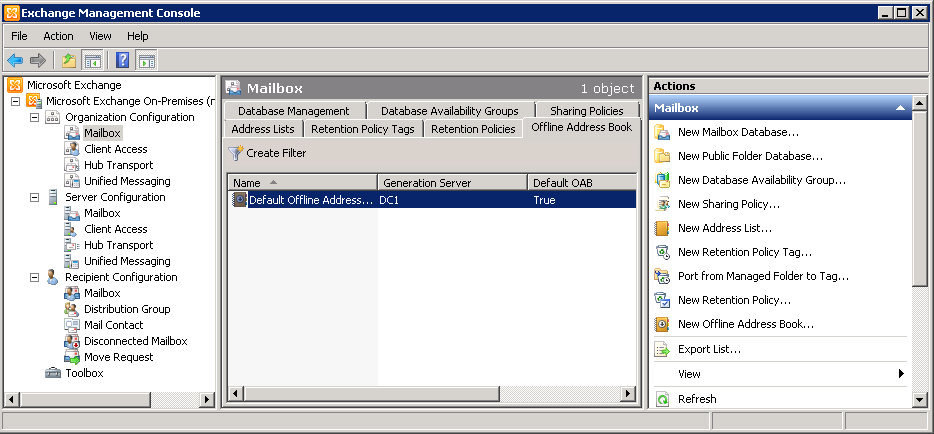Click Port from Managed Folder to Tag icon

662,276
